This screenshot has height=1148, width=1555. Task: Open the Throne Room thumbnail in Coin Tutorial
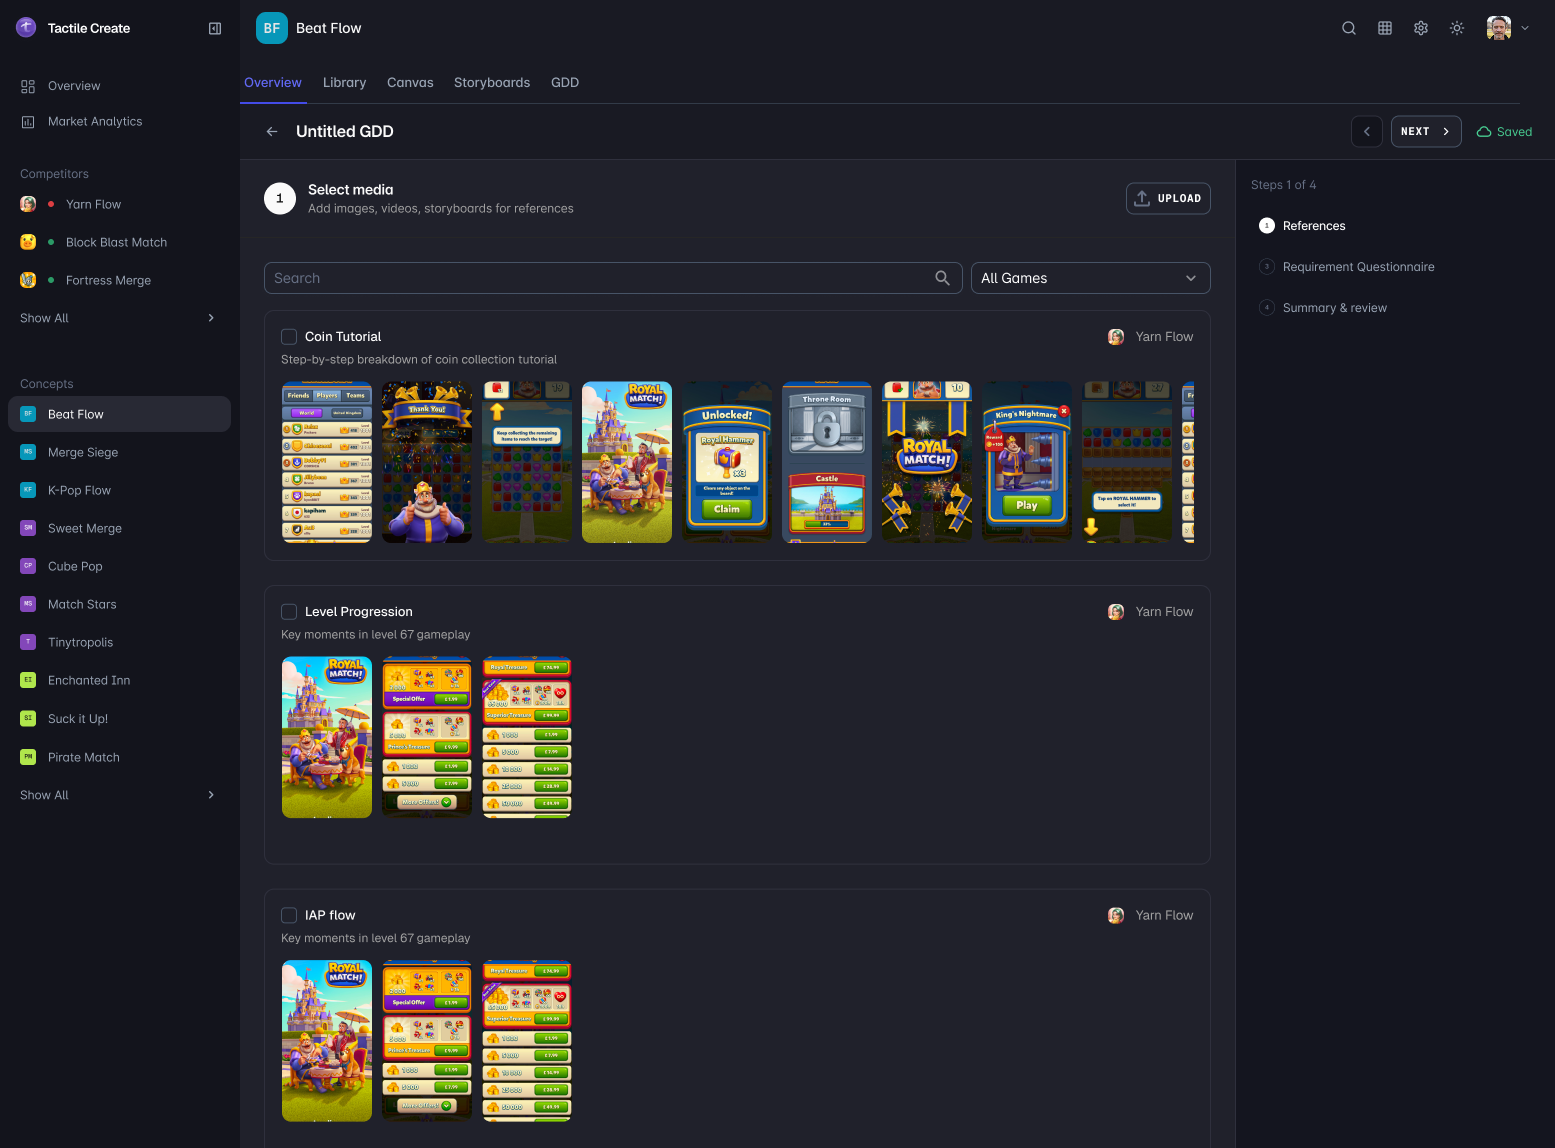pos(827,462)
